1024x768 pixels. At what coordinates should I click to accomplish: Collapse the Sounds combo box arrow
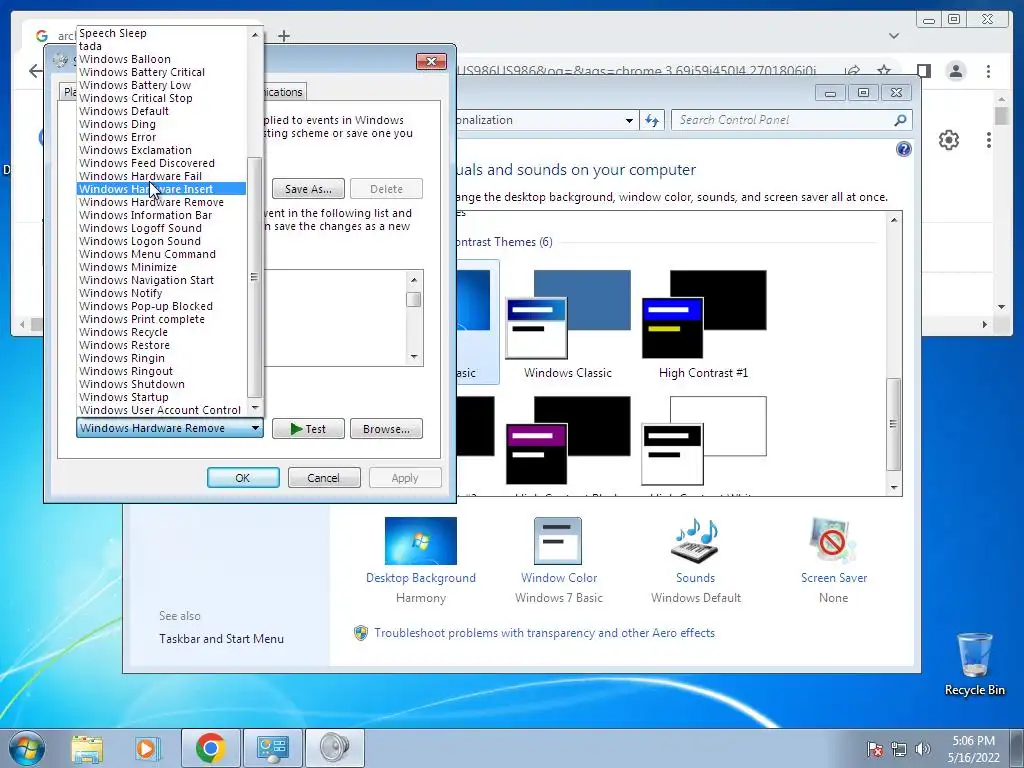coord(255,428)
